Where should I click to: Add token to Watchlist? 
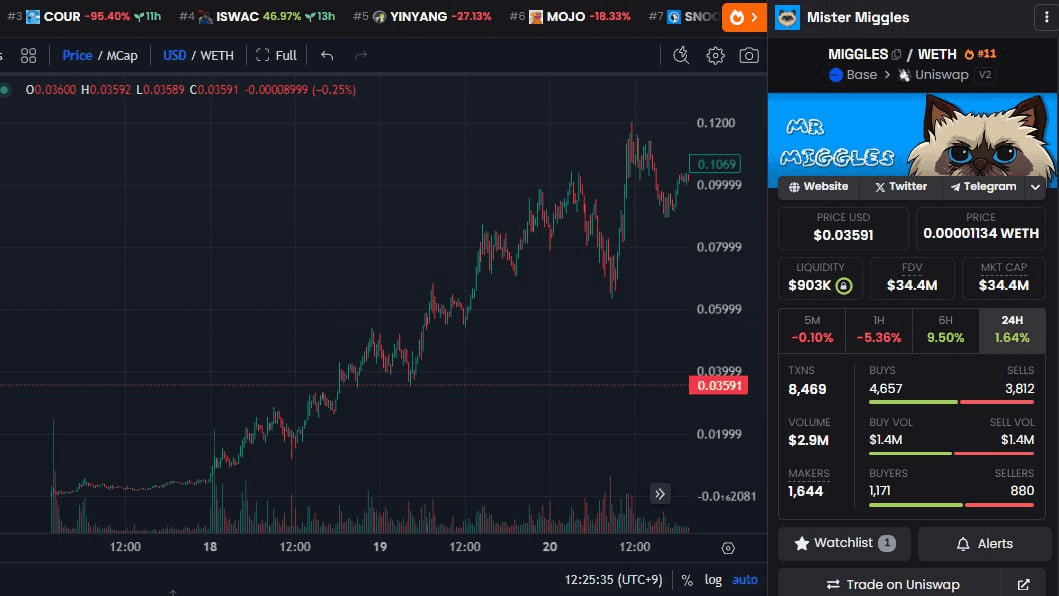click(x=844, y=543)
